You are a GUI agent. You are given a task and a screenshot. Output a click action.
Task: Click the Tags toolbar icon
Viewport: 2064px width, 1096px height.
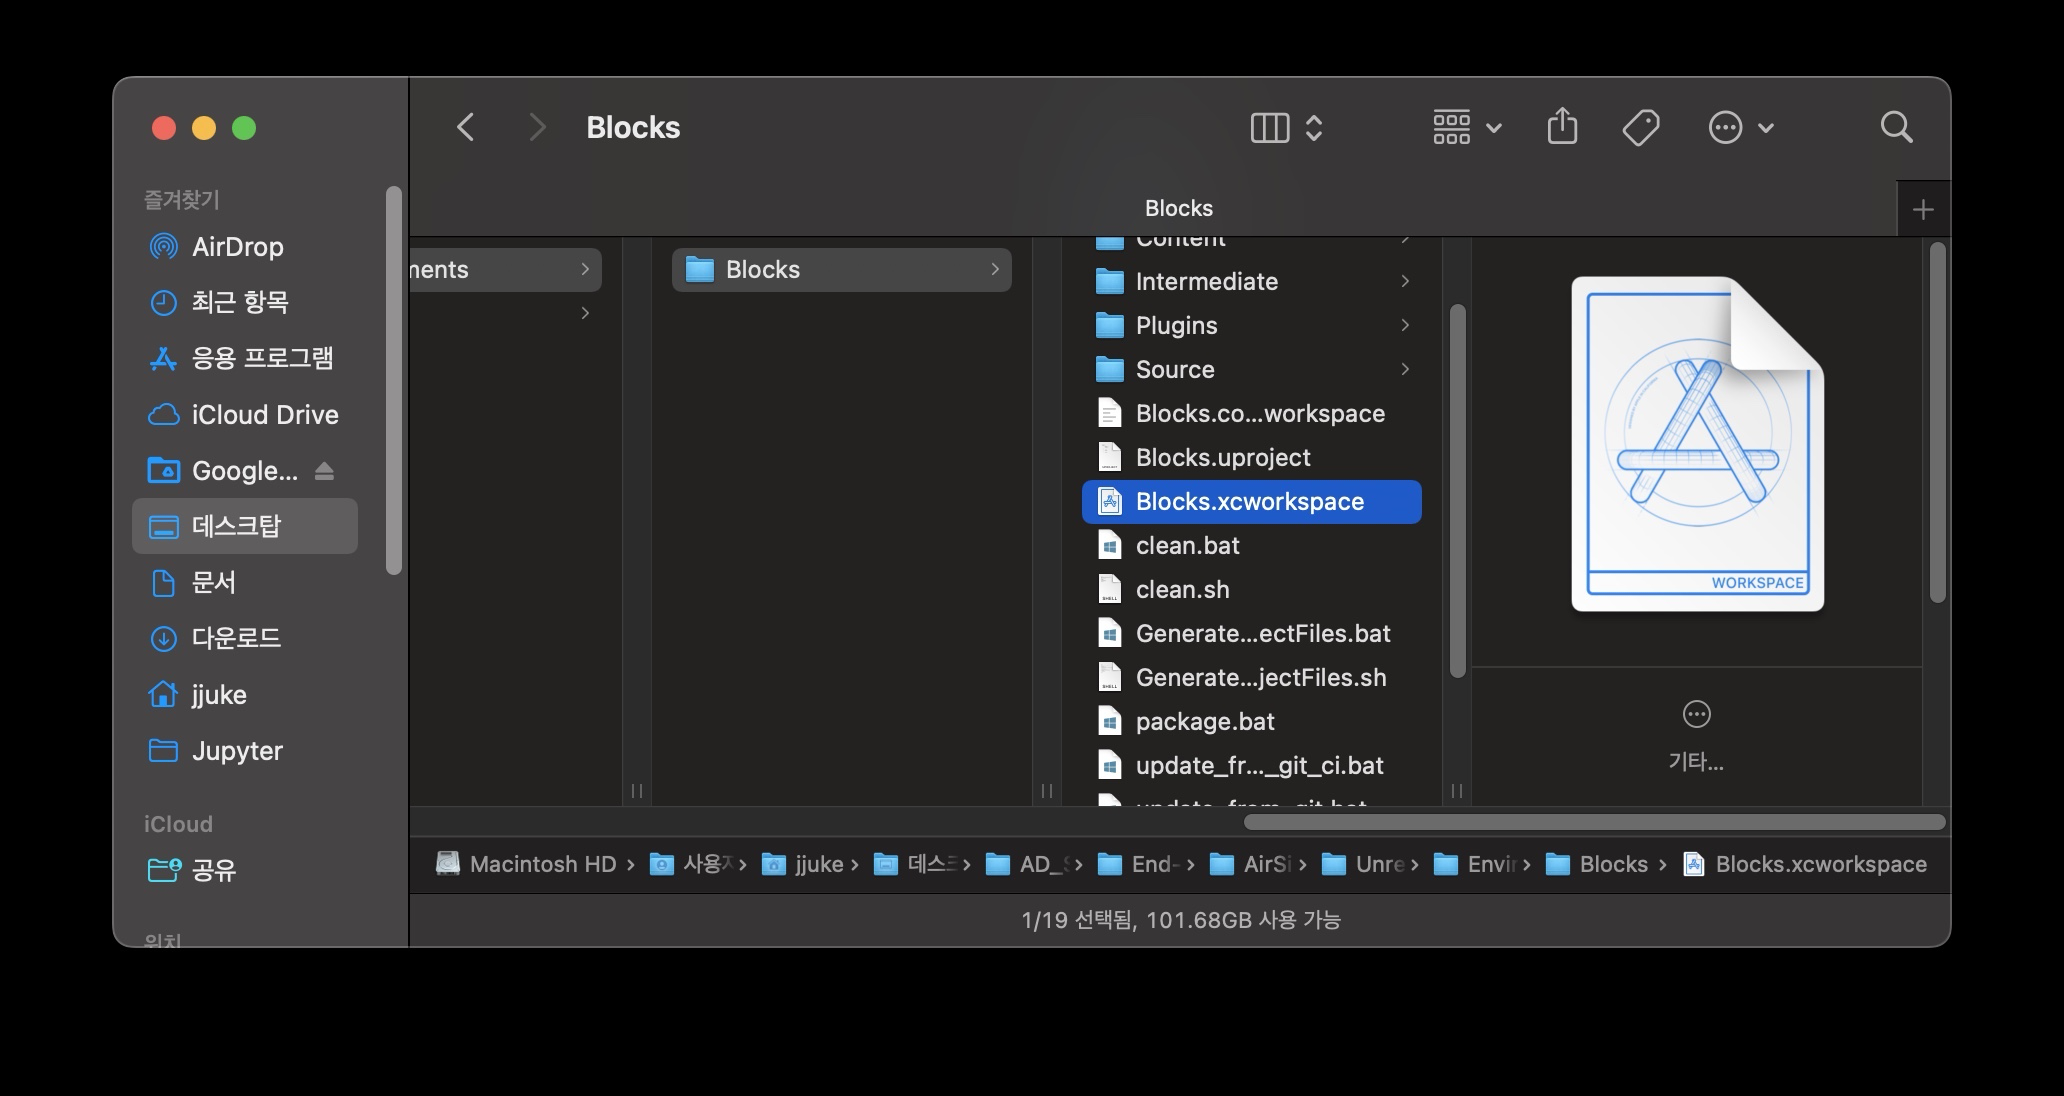[1641, 127]
